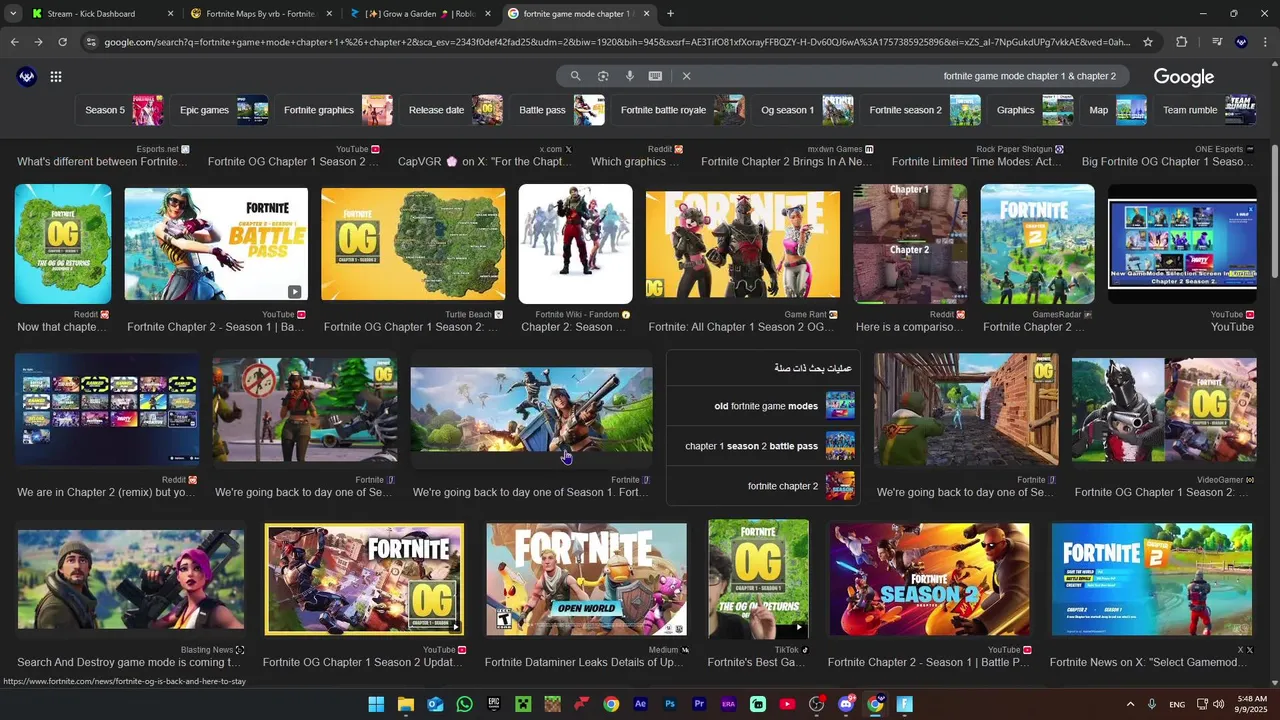Open Photoshop from taskbar
The height and width of the screenshot is (720, 1280).
670,704
